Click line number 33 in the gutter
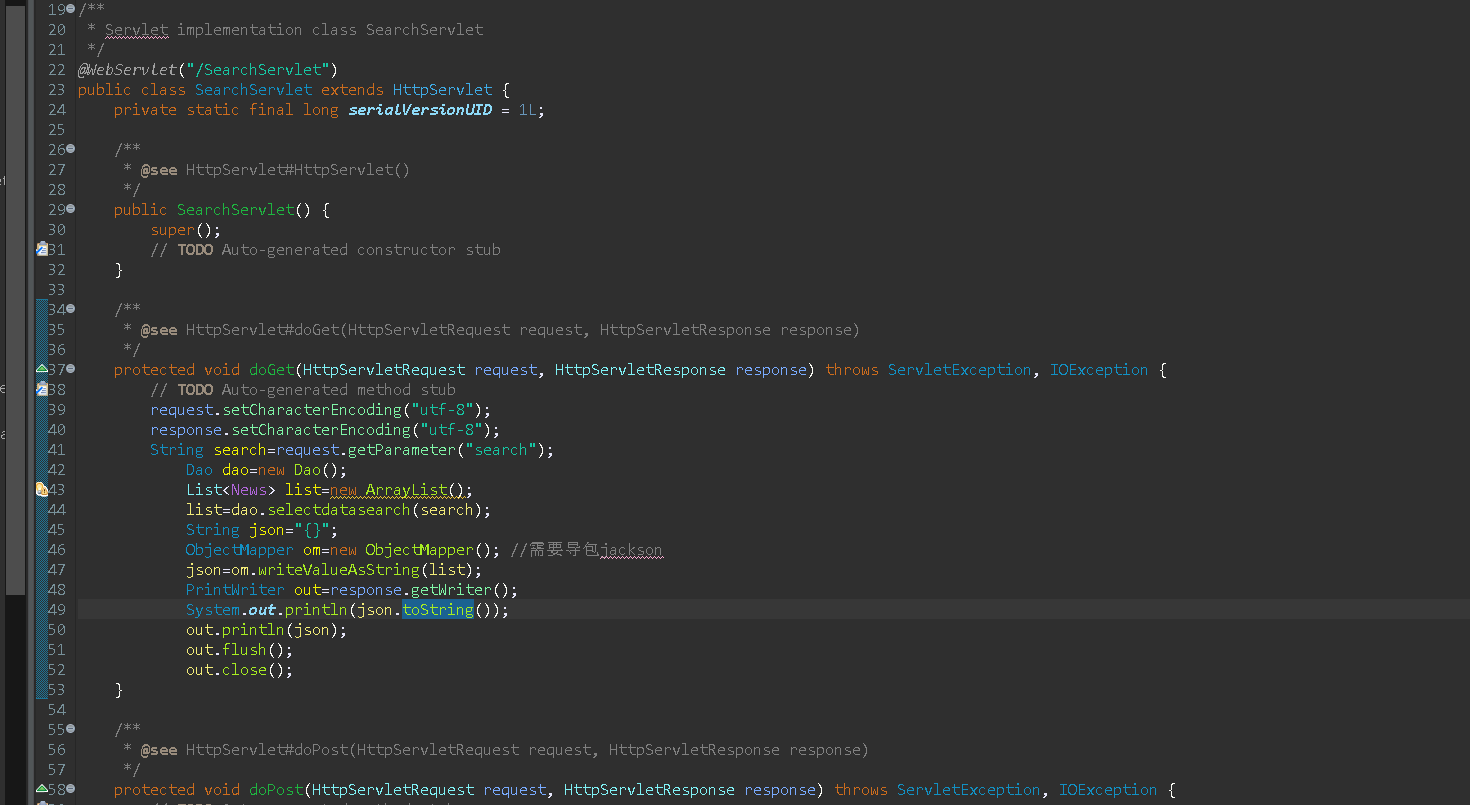The height and width of the screenshot is (805, 1470). coord(56,290)
